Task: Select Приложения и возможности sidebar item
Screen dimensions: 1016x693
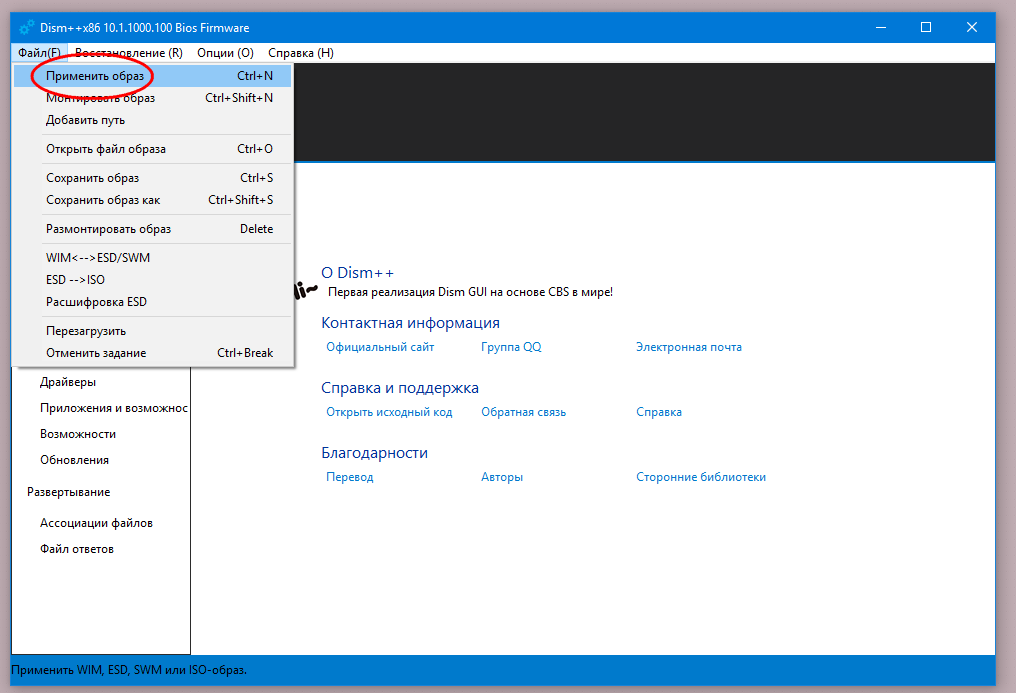Action: [x=114, y=408]
